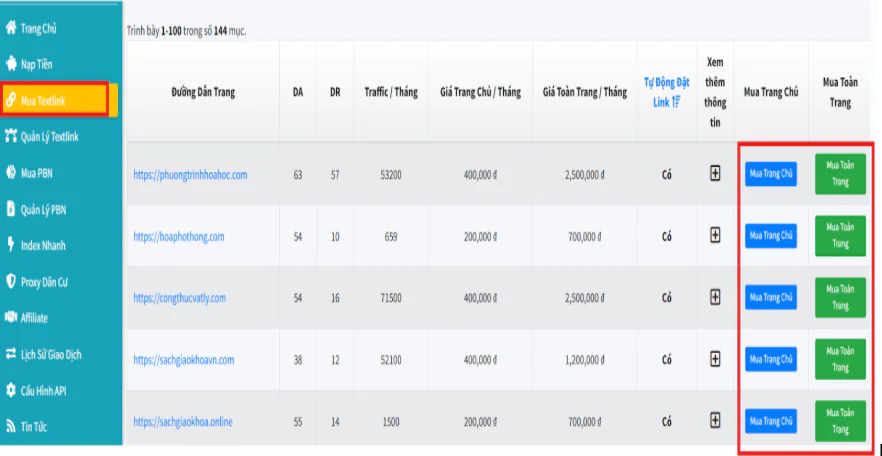Image resolution: width=882 pixels, height=456 pixels.
Task: Click the Nạp Tiền sidebar icon
Action: [11, 64]
